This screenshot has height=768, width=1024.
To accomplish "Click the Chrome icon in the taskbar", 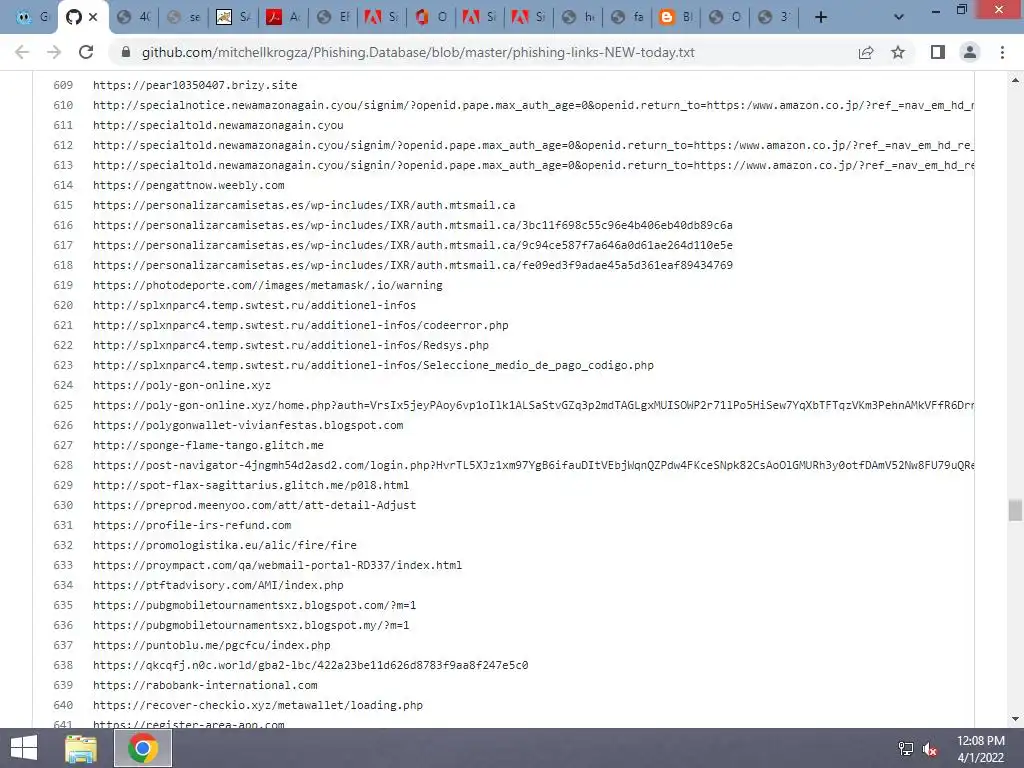I will [143, 748].
